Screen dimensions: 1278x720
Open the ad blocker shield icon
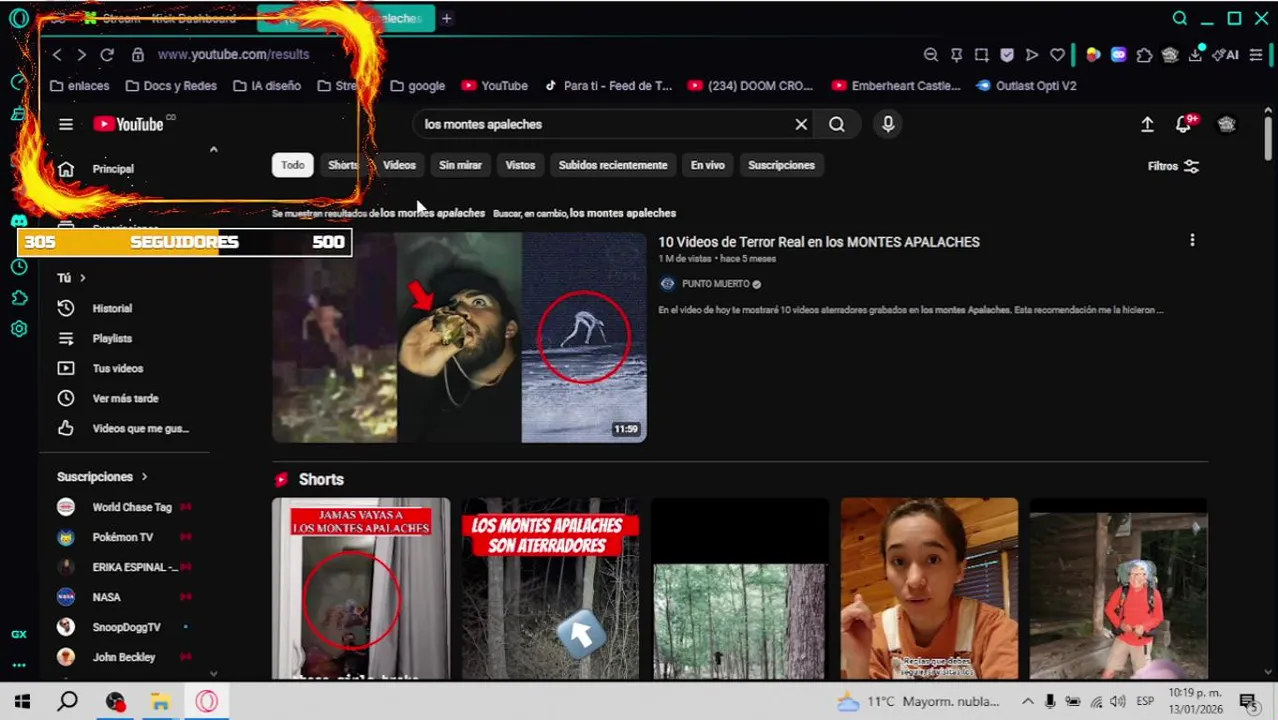coord(1007,55)
